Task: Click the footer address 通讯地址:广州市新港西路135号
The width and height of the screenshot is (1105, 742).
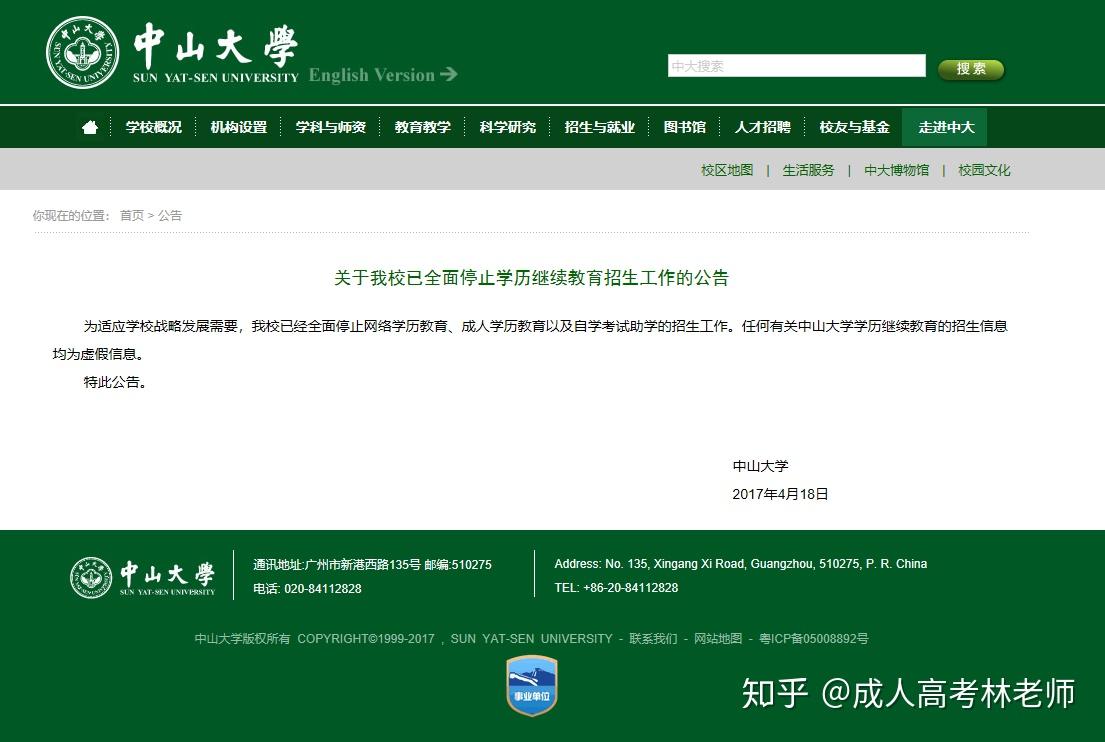Action: 337,564
